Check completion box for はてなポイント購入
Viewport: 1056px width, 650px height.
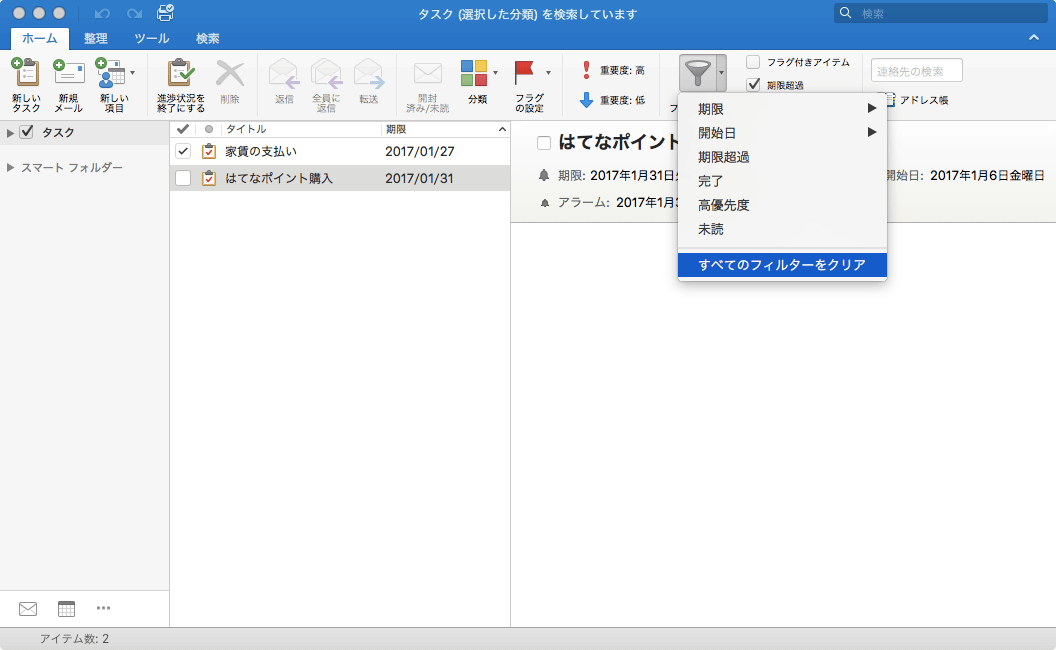coord(183,178)
